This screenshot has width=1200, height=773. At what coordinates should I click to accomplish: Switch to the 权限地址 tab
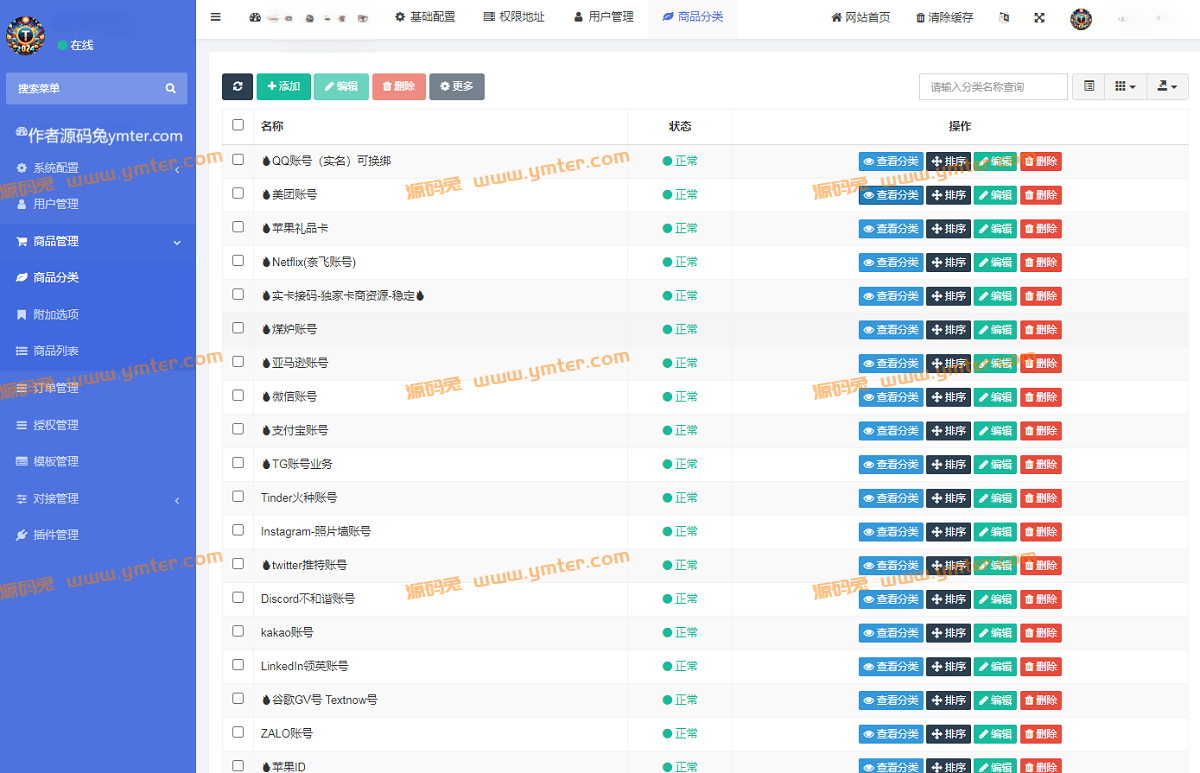click(x=514, y=17)
